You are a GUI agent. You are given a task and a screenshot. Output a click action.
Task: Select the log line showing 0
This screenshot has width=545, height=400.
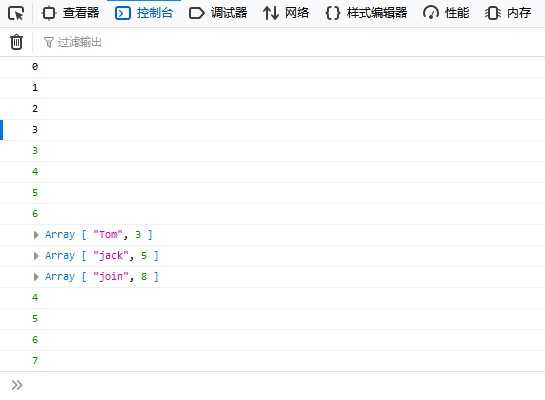tap(272, 67)
